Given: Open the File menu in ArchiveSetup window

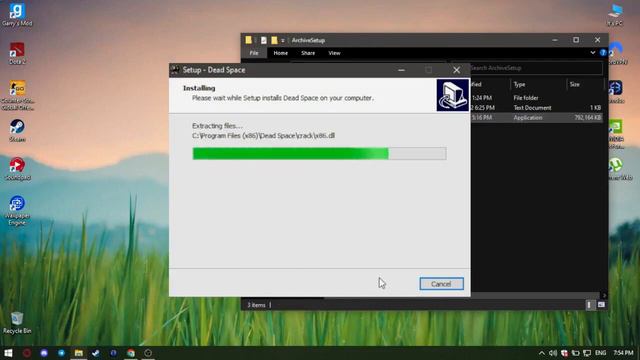Looking at the screenshot, I should [x=254, y=53].
